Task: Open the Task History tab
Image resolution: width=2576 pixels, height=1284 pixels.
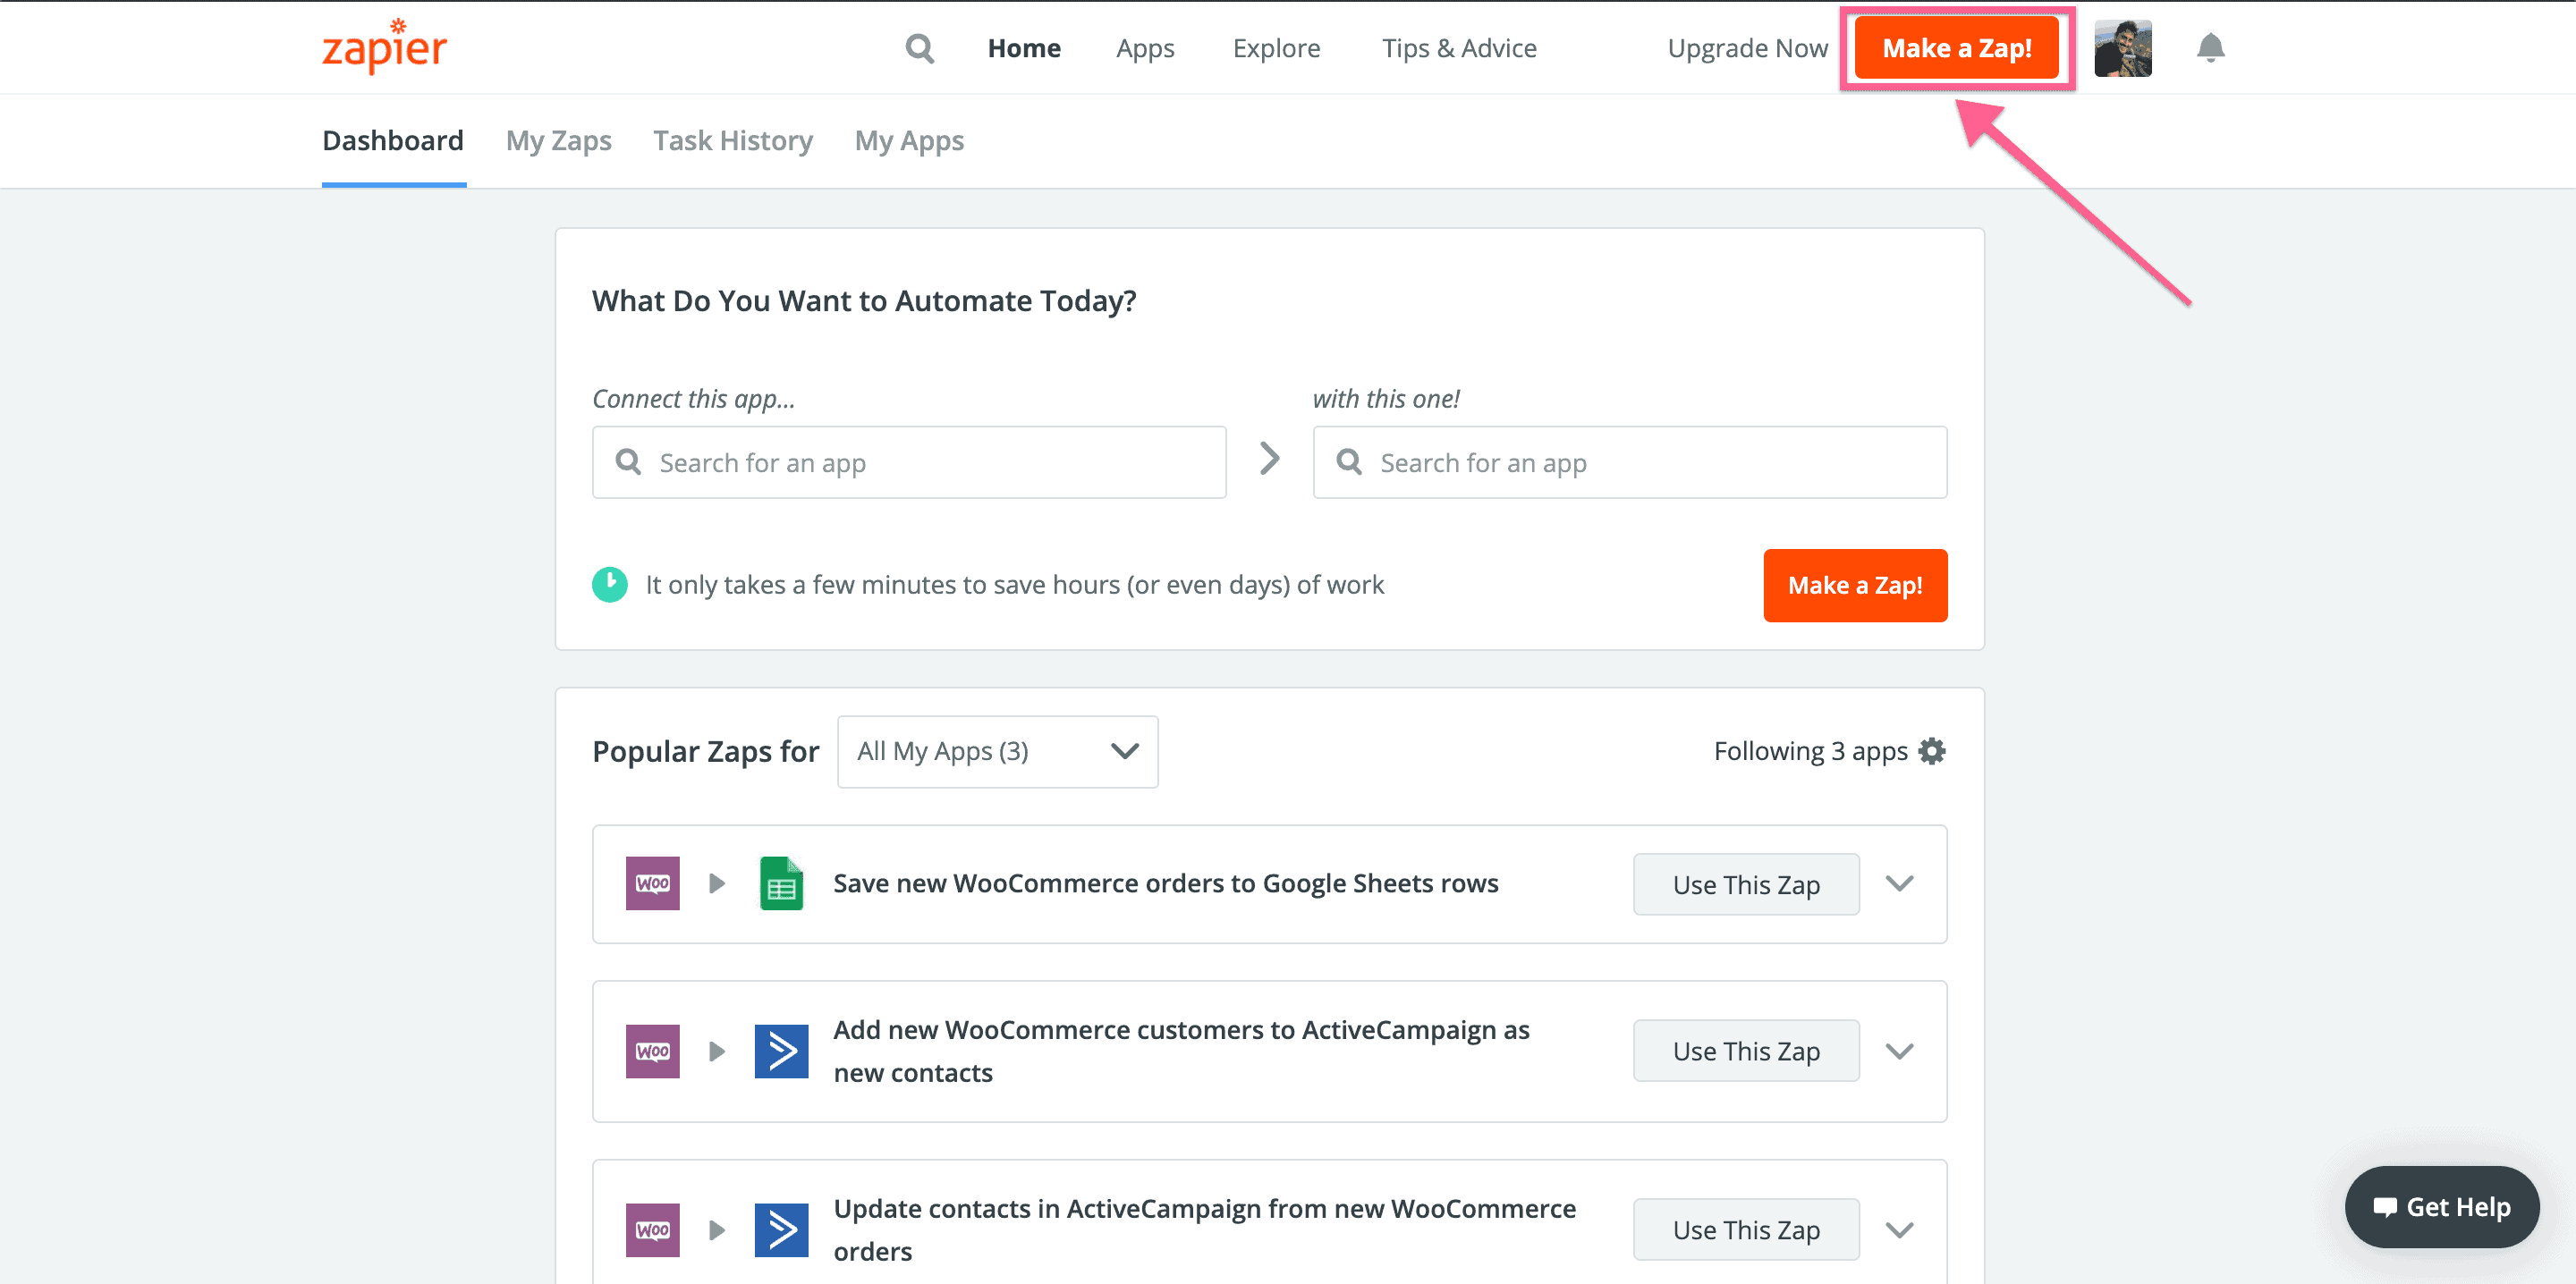Action: 733,140
